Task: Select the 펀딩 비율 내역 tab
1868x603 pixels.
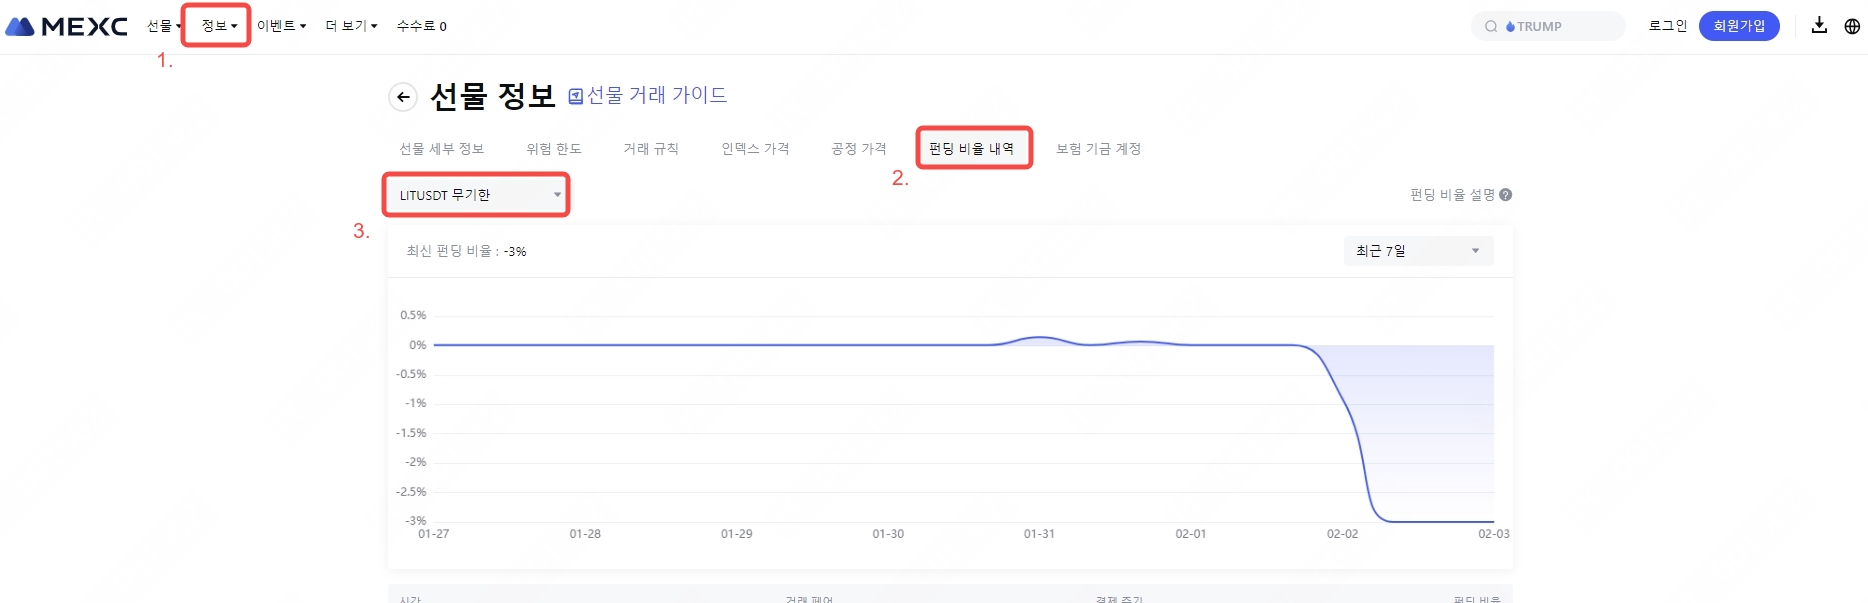Action: (x=971, y=149)
